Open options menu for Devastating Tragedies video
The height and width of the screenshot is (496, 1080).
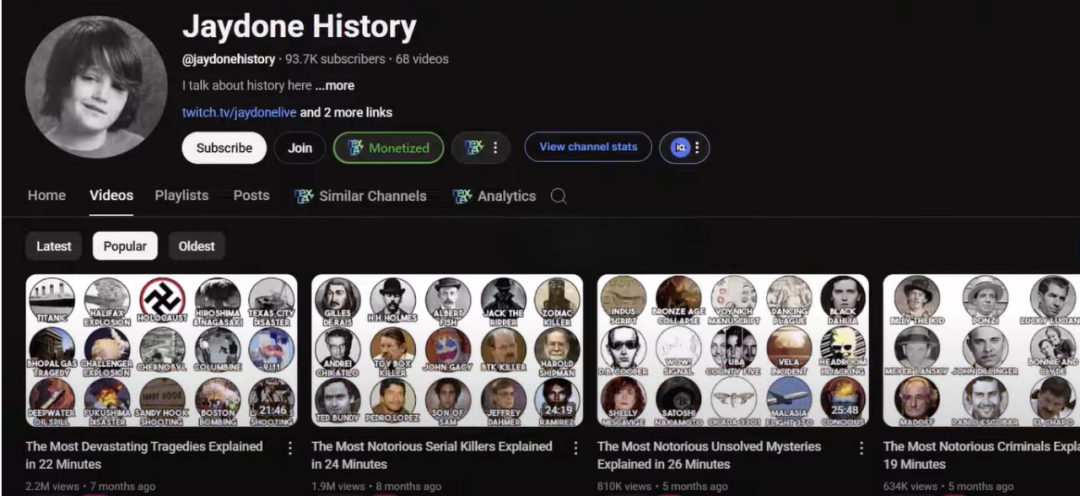coord(290,448)
